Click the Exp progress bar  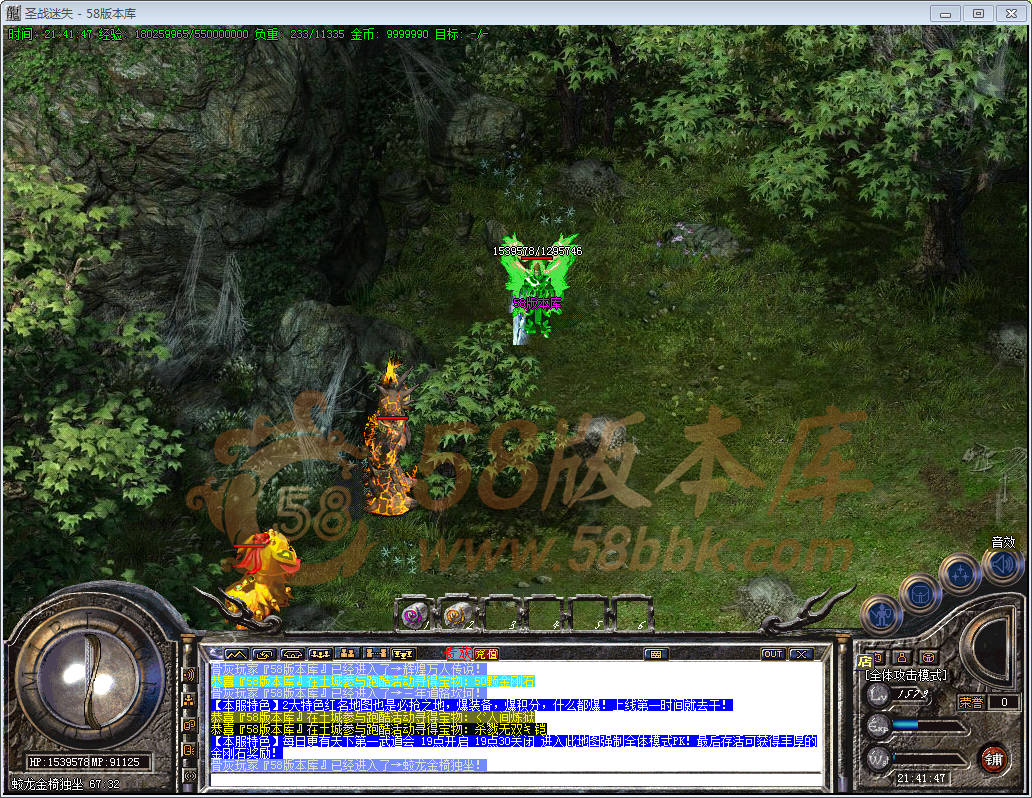[x=929, y=725]
